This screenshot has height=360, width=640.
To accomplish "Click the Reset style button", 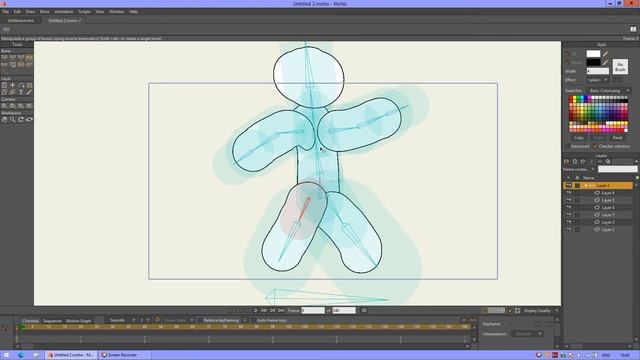I will click(618, 138).
